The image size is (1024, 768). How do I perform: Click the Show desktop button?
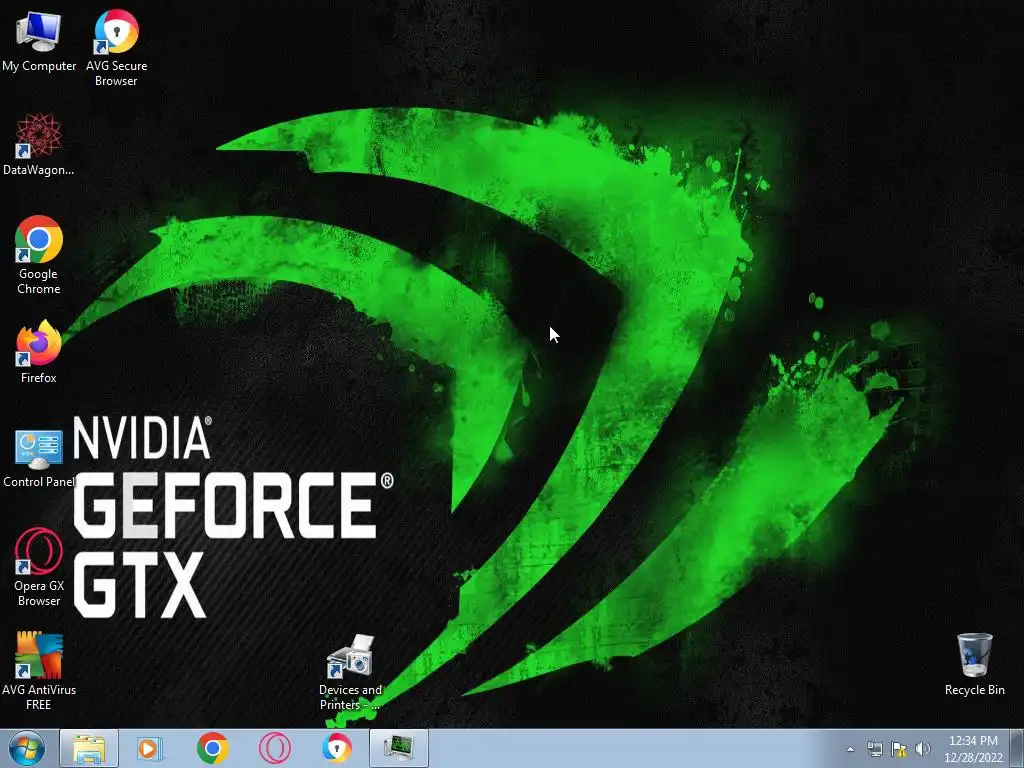point(1017,748)
